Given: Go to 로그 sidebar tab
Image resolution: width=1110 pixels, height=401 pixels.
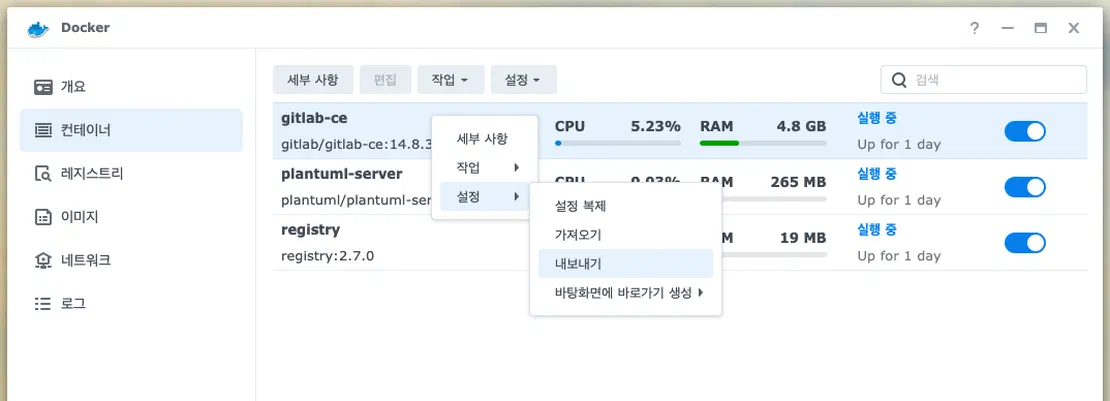Looking at the screenshot, I should tap(131, 304).
